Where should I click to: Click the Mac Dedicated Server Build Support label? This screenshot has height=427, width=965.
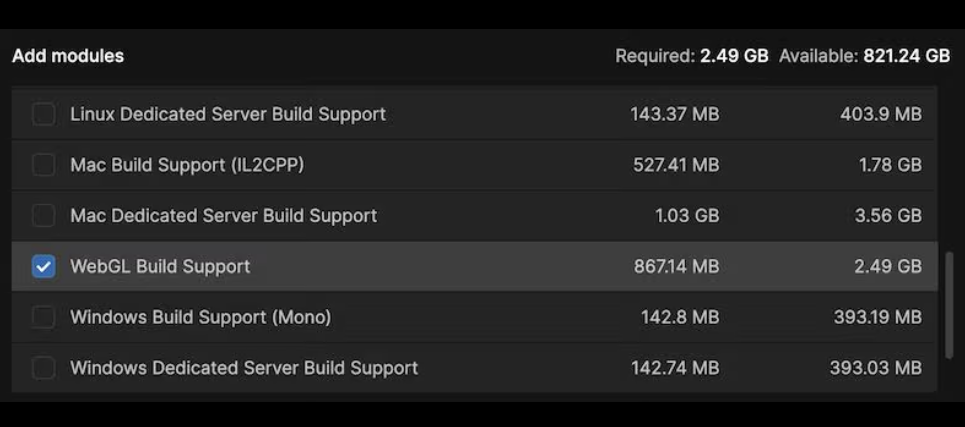223,215
